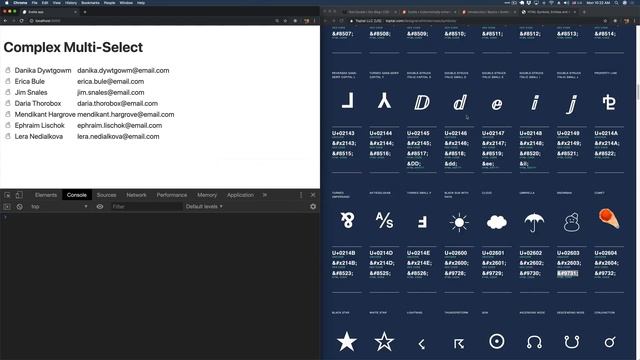Open the Apple menu

tap(6, 3)
